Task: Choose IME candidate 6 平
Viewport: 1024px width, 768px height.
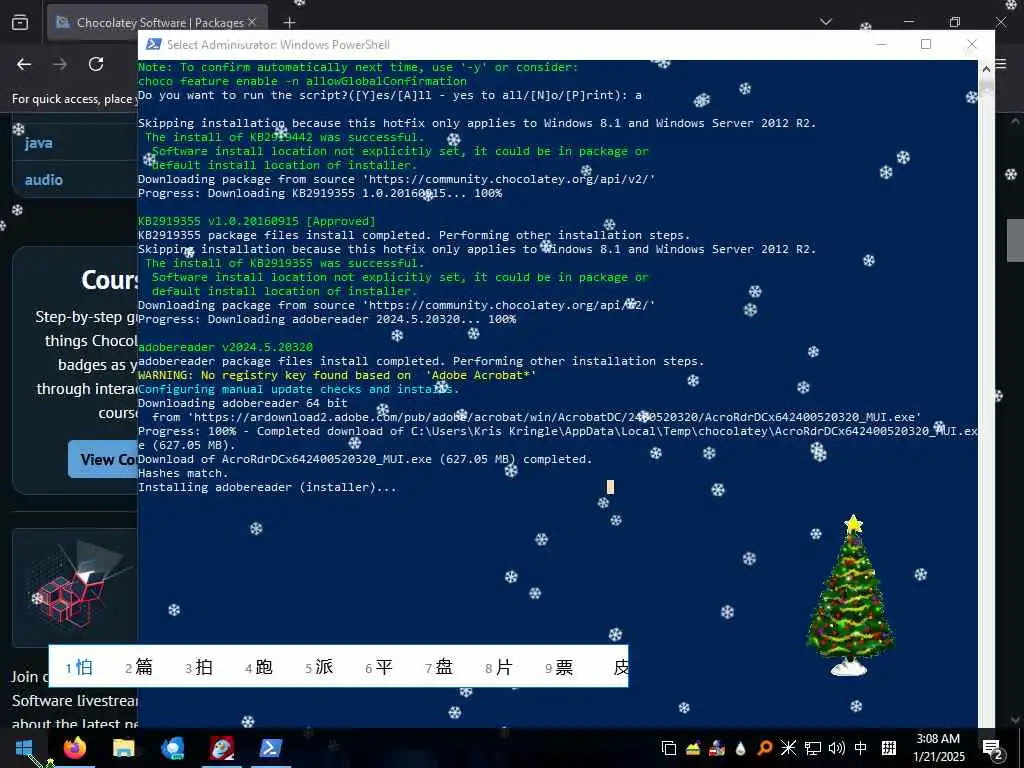Action: [x=379, y=667]
